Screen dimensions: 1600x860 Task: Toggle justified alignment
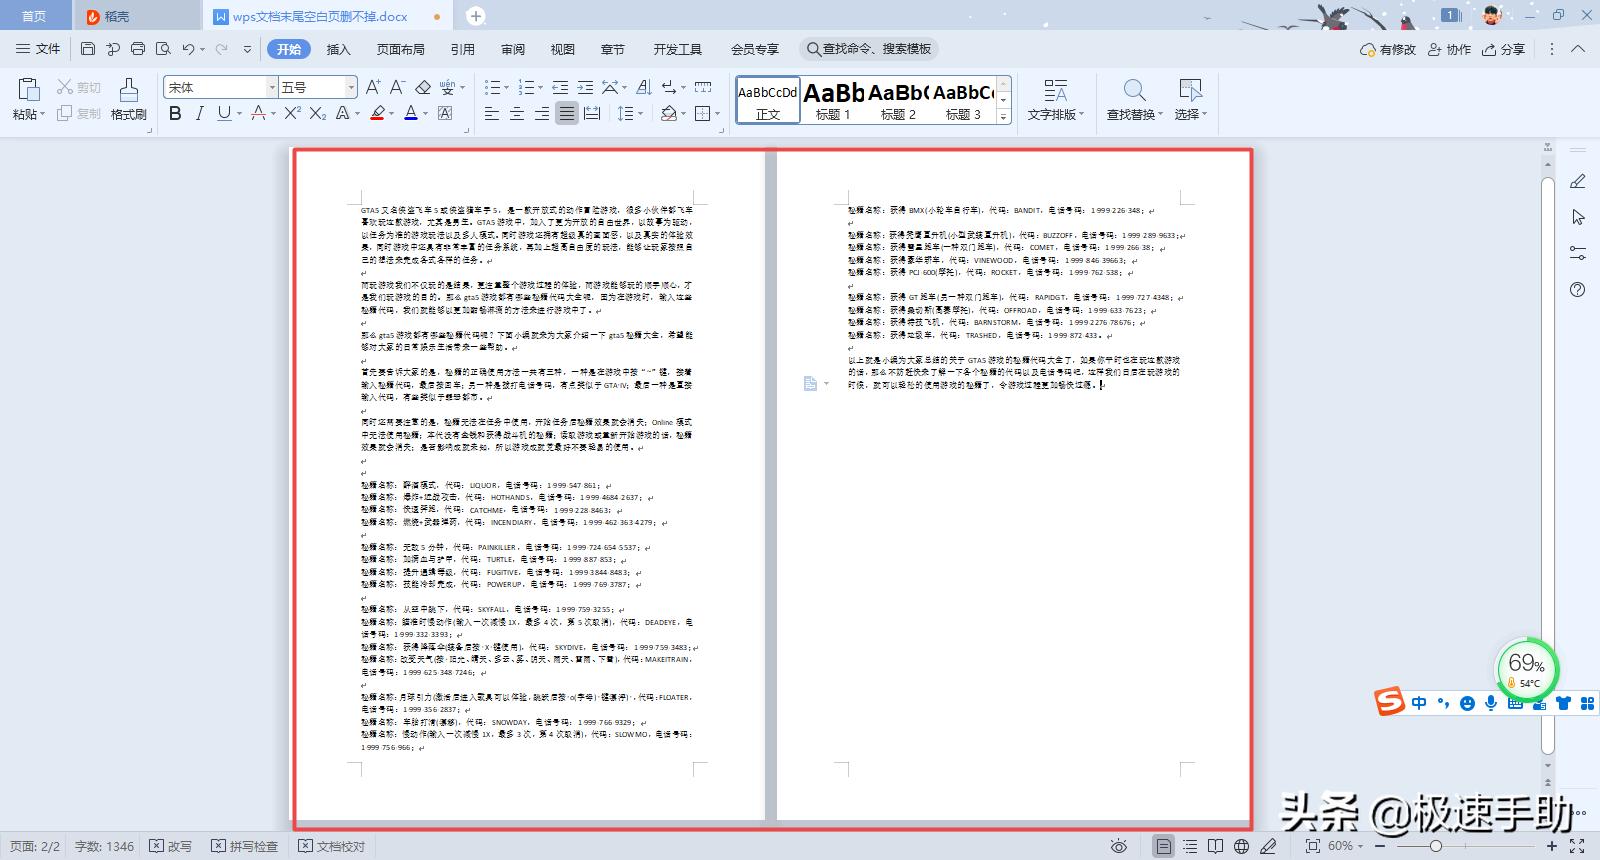567,114
